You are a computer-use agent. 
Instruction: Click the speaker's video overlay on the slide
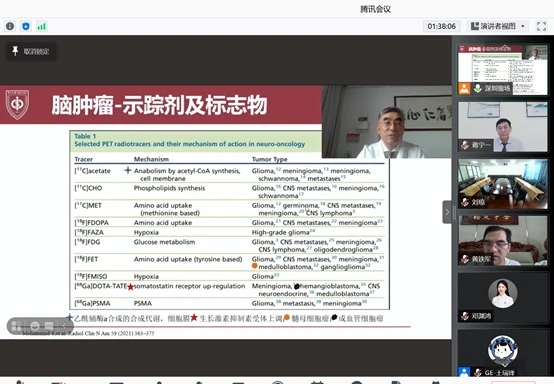coord(387,122)
